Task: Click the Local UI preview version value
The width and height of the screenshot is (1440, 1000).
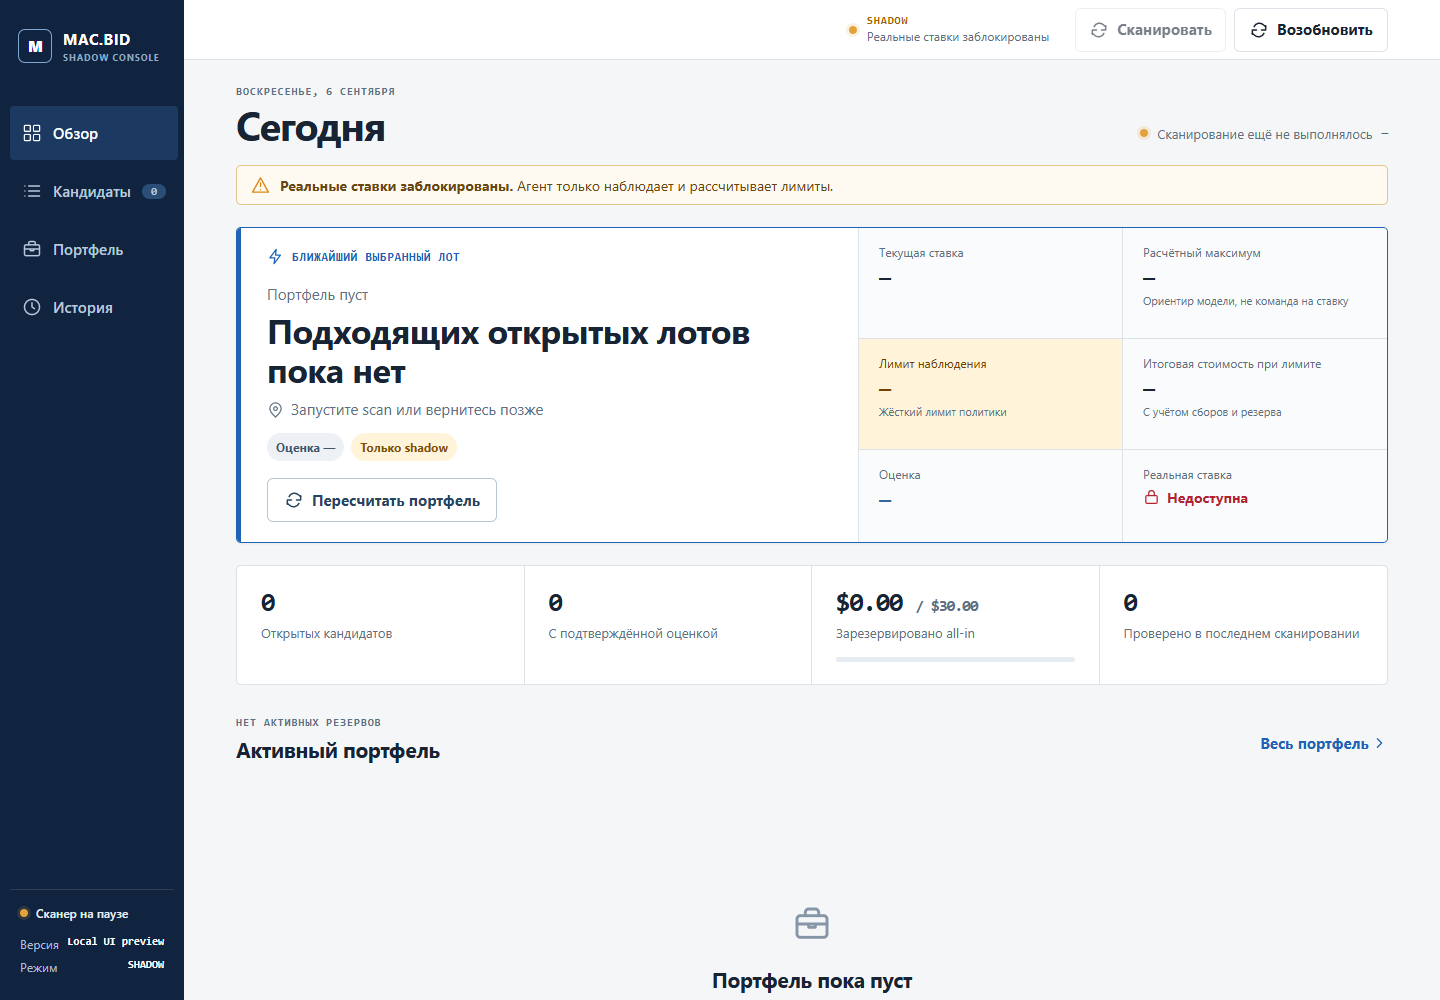Action: (x=116, y=941)
